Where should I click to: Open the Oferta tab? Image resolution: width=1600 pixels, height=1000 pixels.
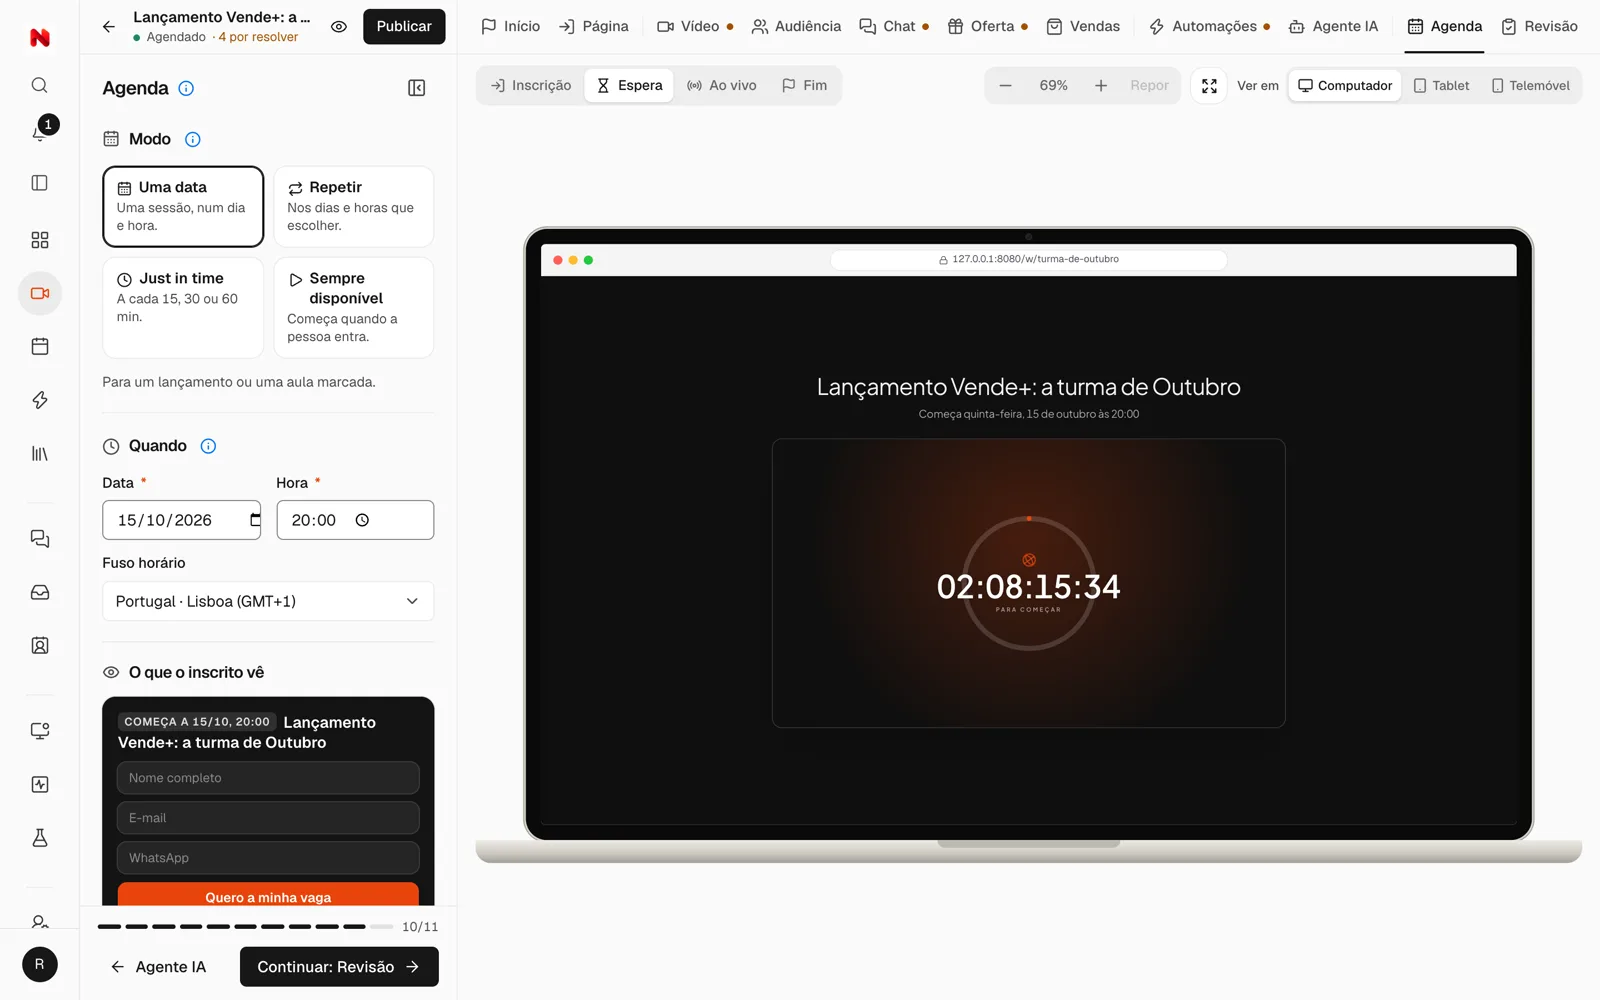988,26
